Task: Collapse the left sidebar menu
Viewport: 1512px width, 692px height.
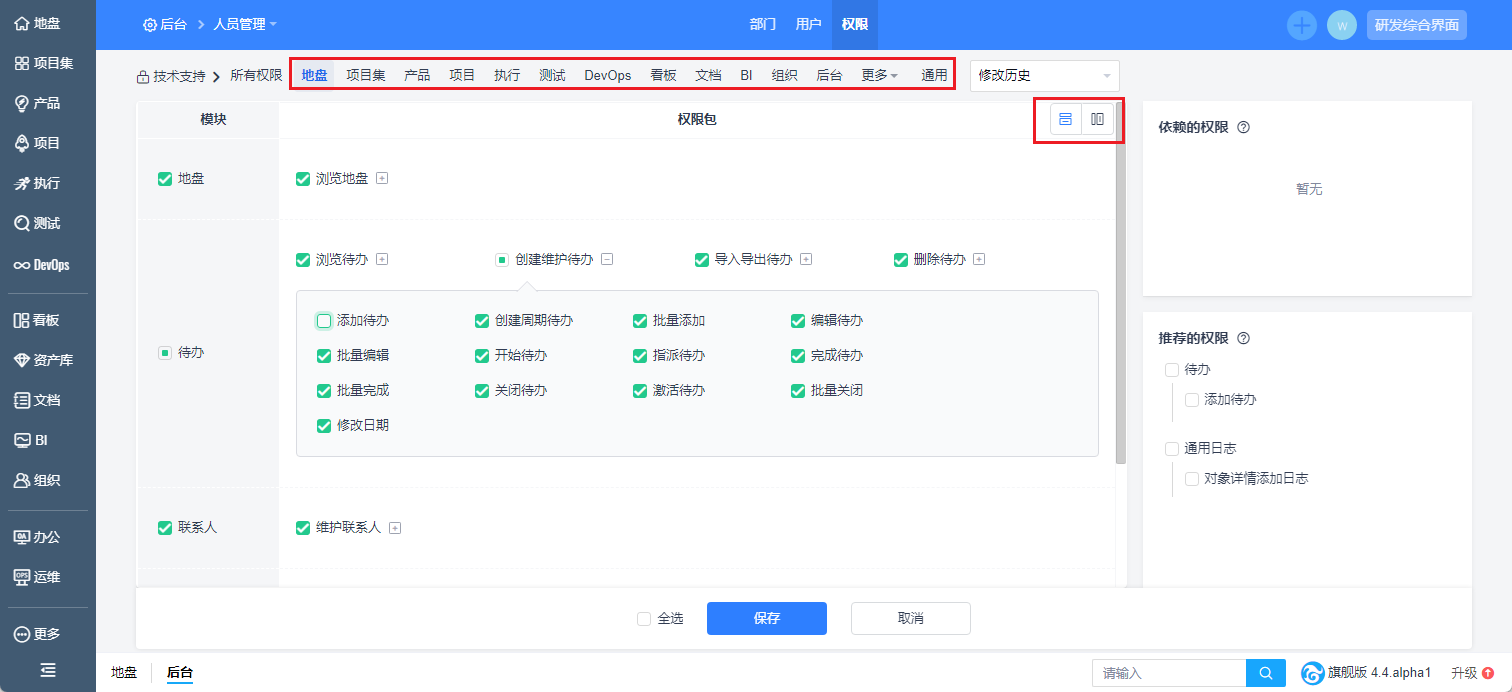Action: point(47,670)
